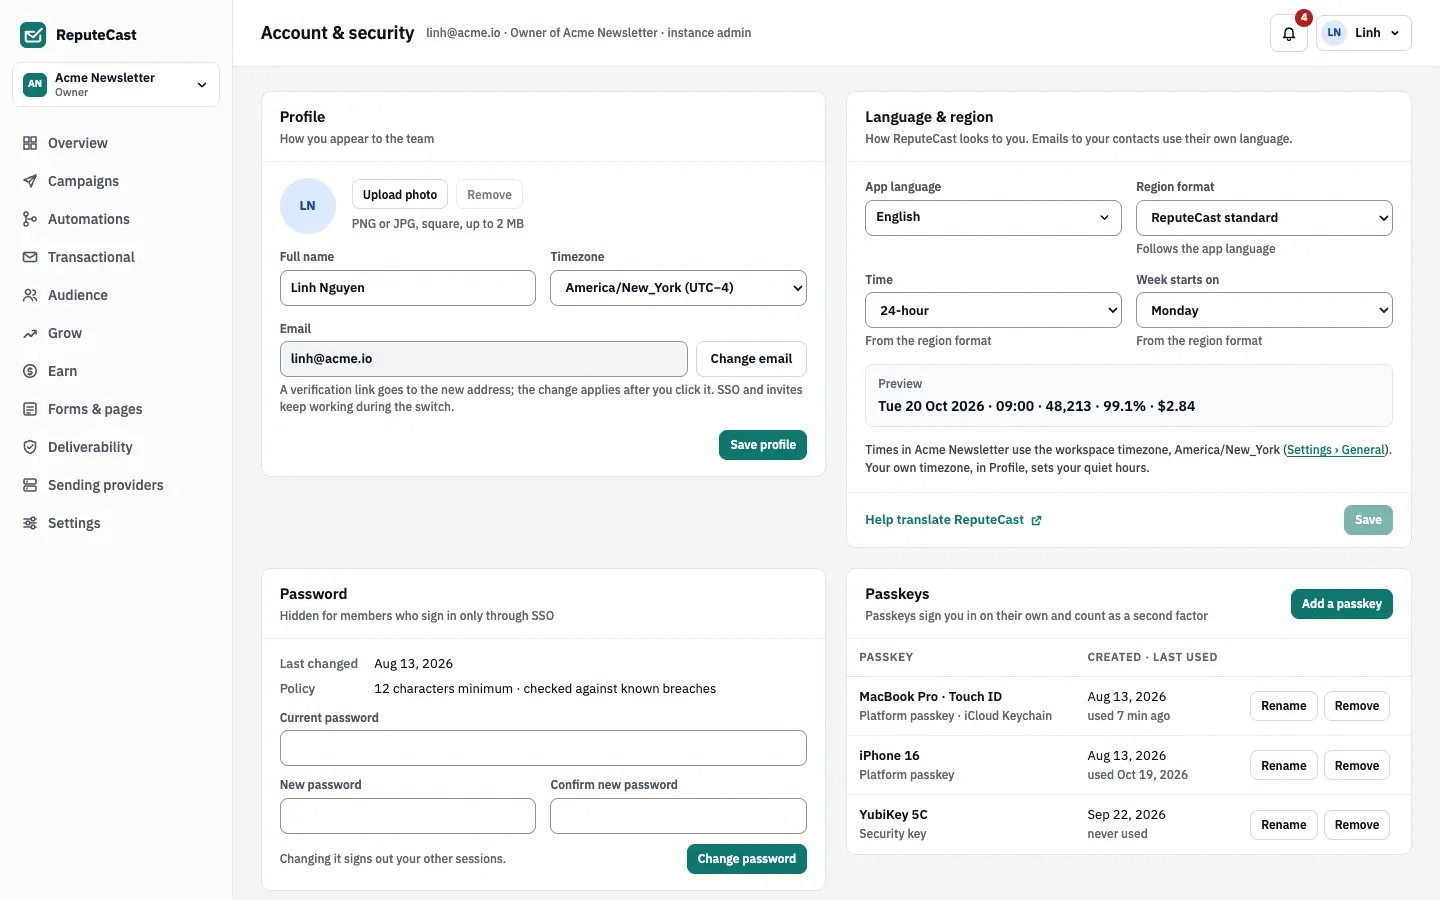Click the Change password button
1440x900 pixels.
click(747, 859)
